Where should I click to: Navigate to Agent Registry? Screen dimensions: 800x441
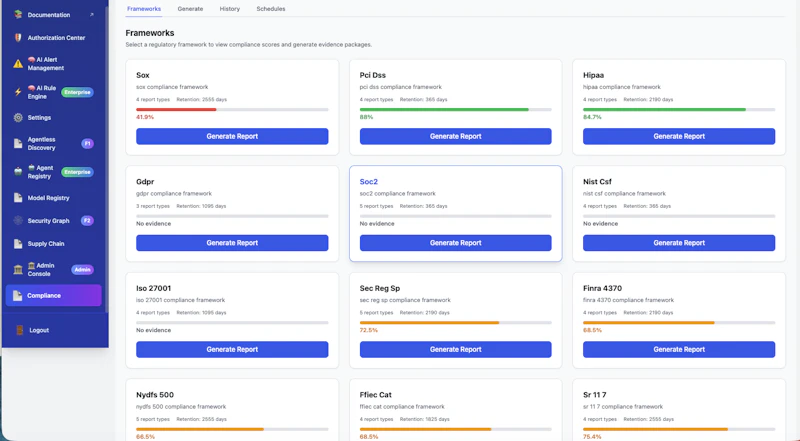[x=54, y=172]
